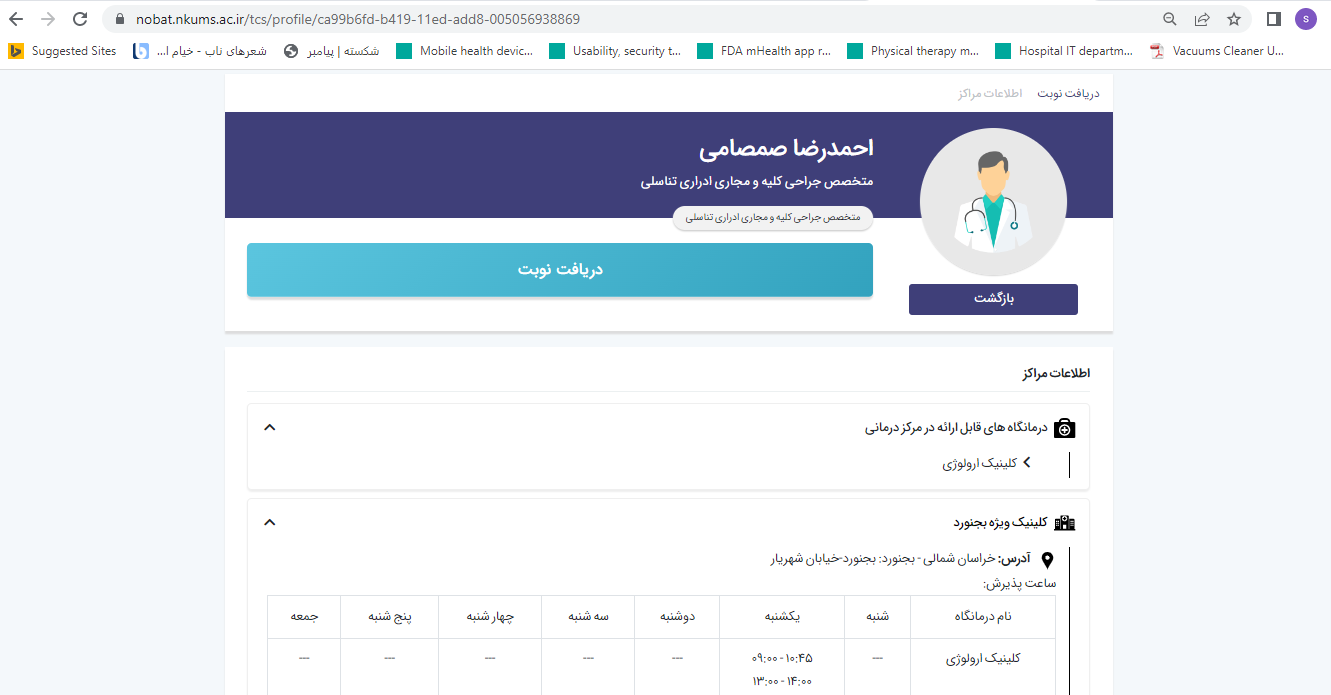The height and width of the screenshot is (695, 1331).
Task: Click the share page icon
Action: [x=1202, y=19]
